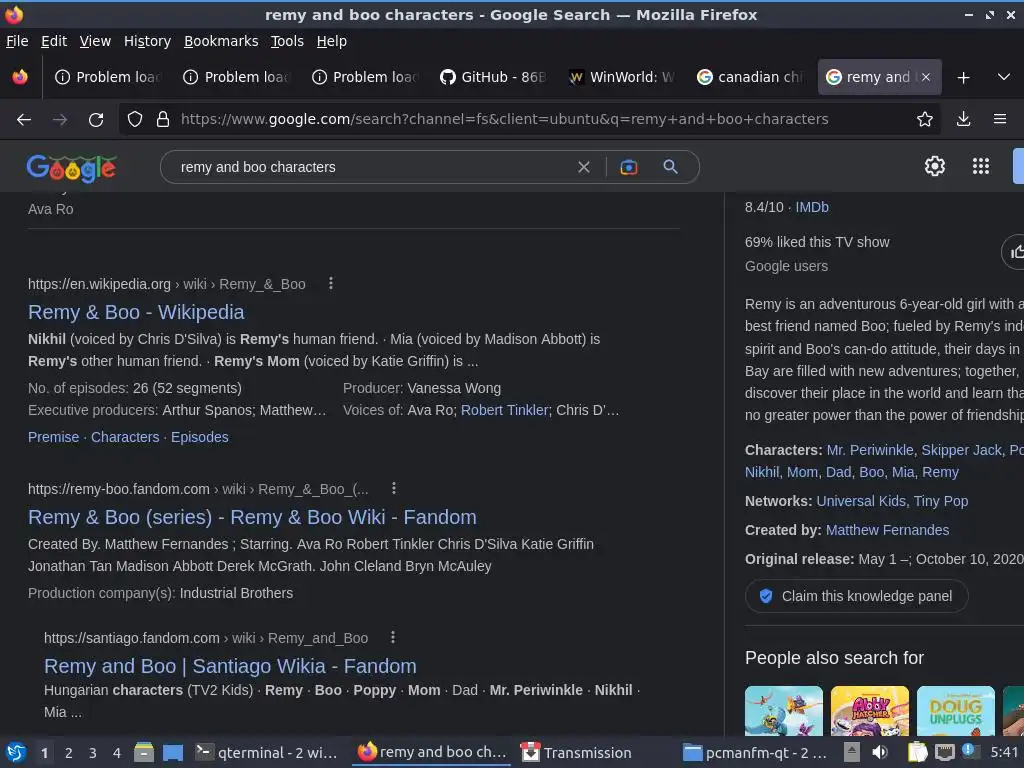Viewport: 1024px width, 768px height.
Task: Open the Remy & Boo - Wikipedia result
Action: tap(136, 312)
